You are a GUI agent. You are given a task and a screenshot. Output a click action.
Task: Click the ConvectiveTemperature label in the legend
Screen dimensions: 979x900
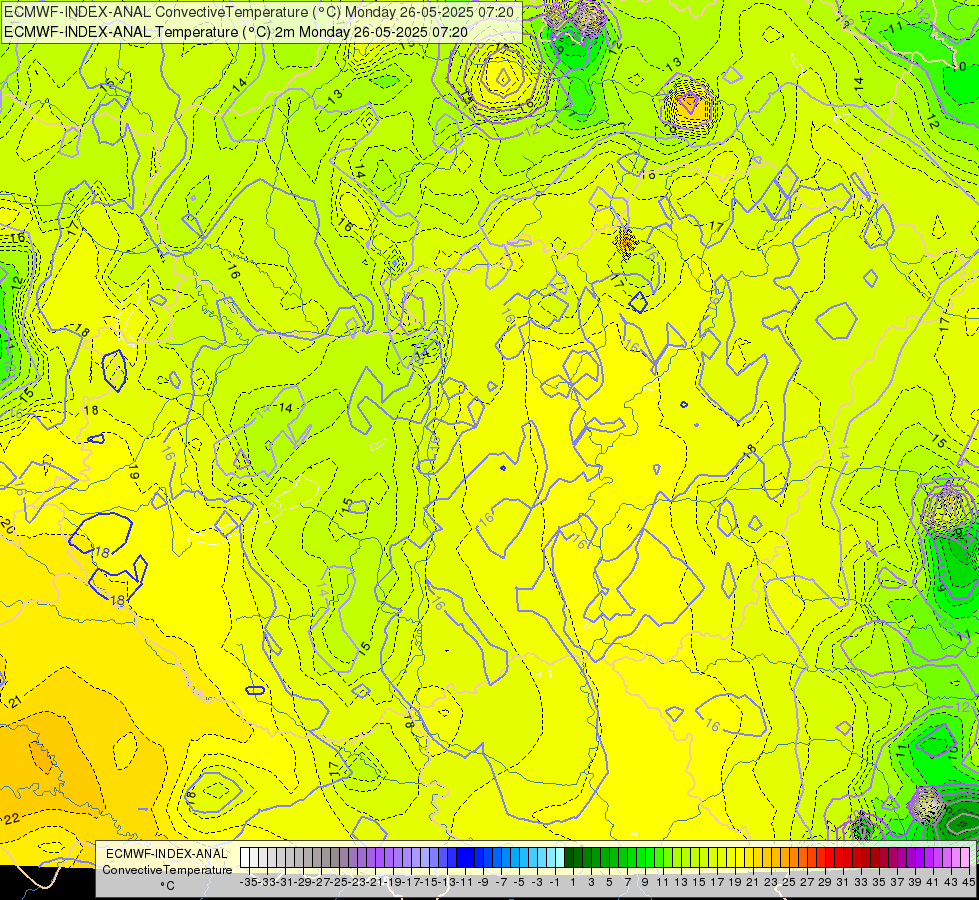(x=167, y=869)
